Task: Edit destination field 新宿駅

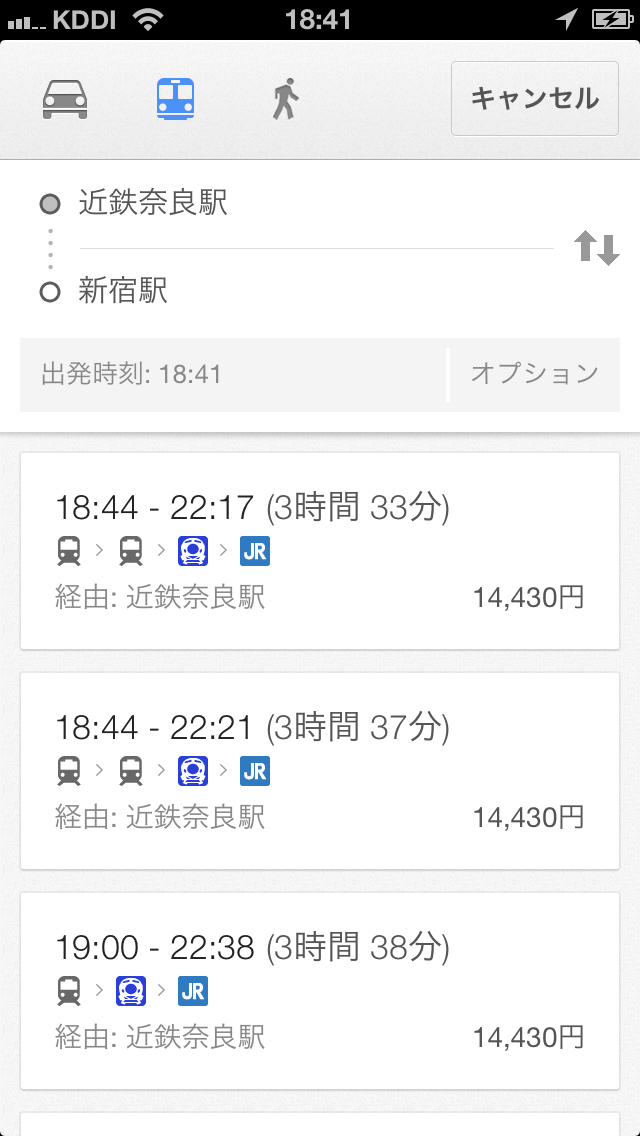Action: click(316, 292)
